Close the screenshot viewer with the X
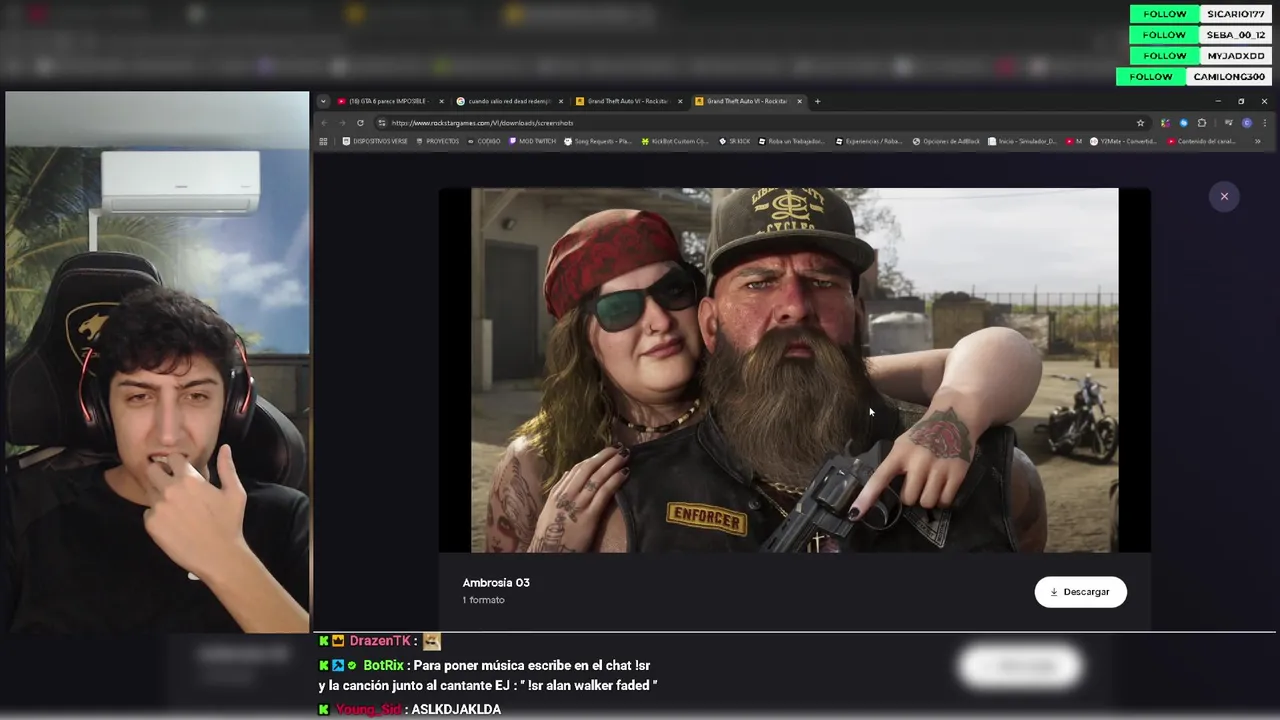1280x720 pixels. click(1224, 196)
